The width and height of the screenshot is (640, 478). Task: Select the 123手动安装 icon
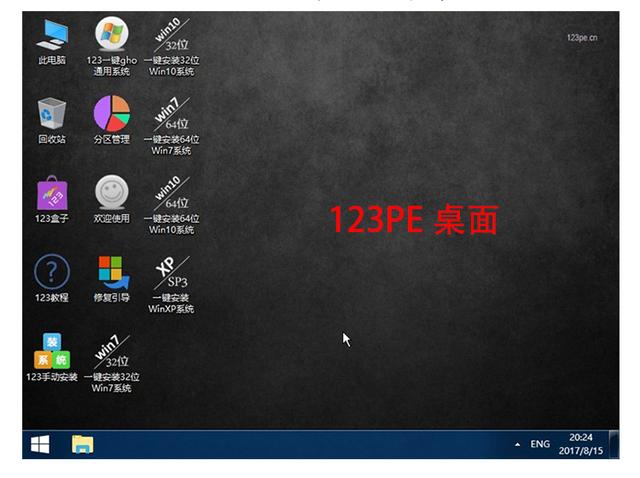pyautogui.click(x=52, y=358)
